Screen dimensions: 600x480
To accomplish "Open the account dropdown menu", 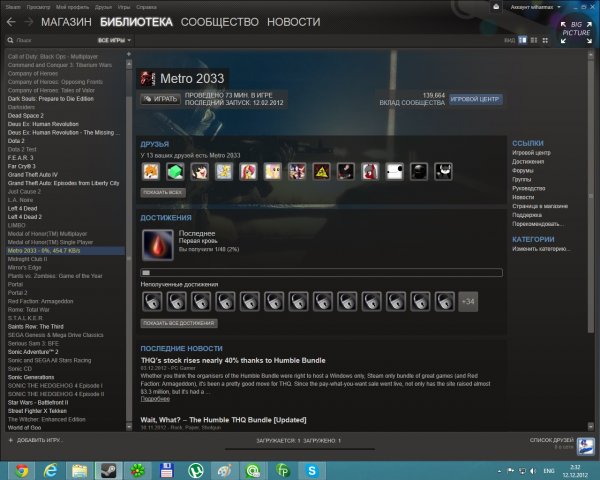I will pyautogui.click(x=535, y=7).
